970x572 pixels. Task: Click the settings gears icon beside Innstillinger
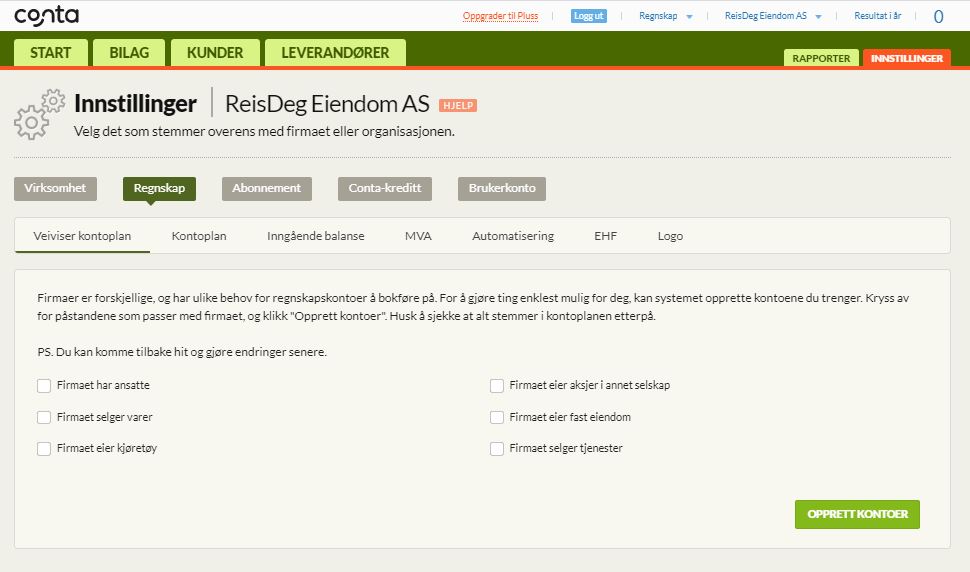[40, 114]
